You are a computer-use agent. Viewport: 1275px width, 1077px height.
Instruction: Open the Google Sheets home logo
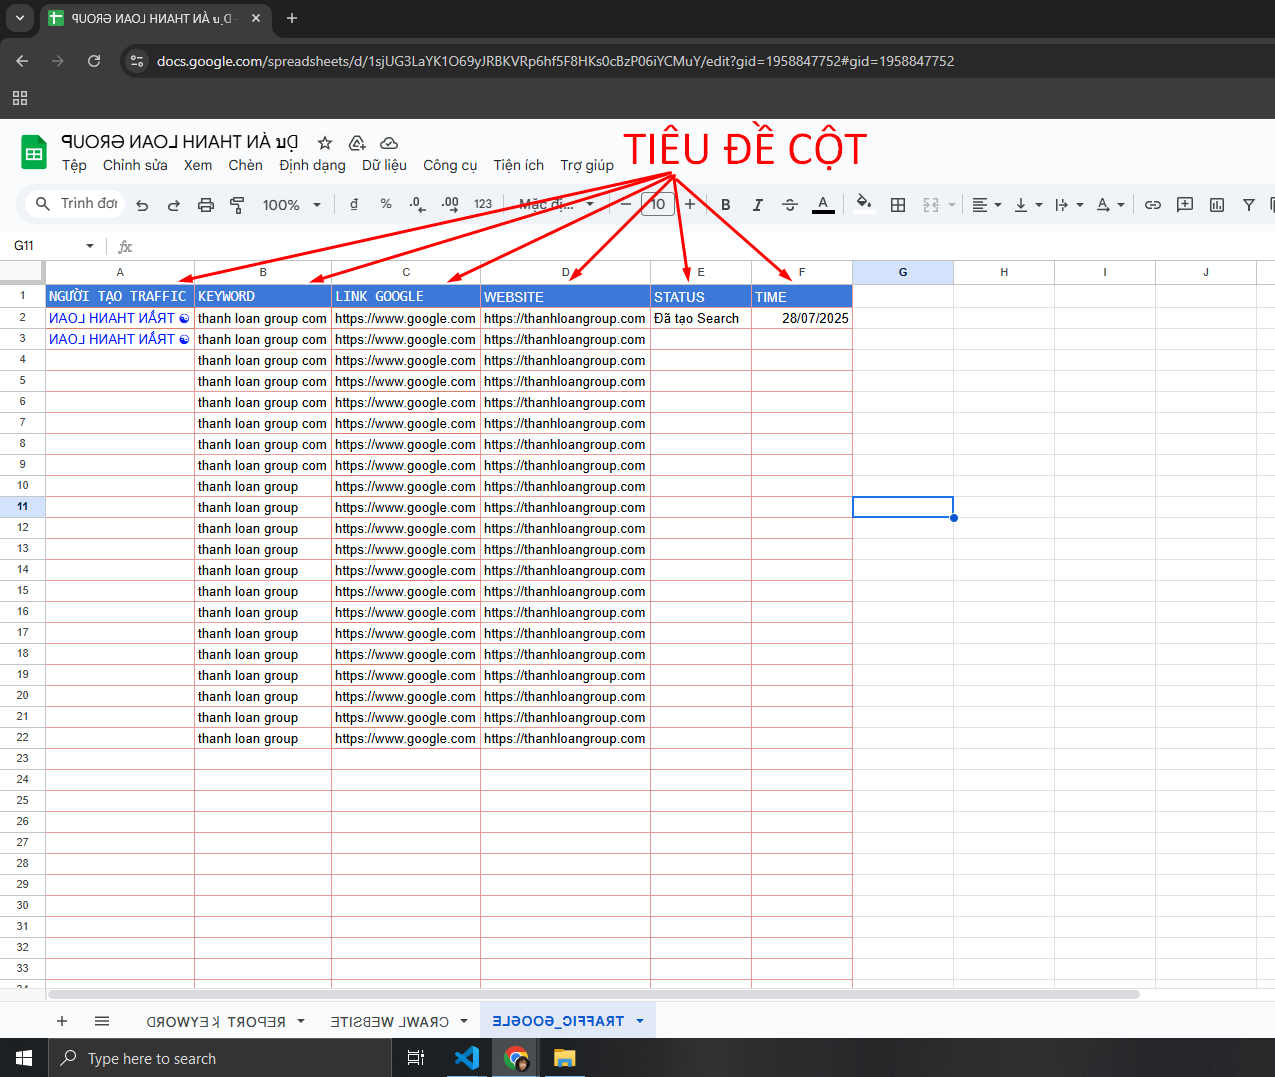tap(34, 153)
